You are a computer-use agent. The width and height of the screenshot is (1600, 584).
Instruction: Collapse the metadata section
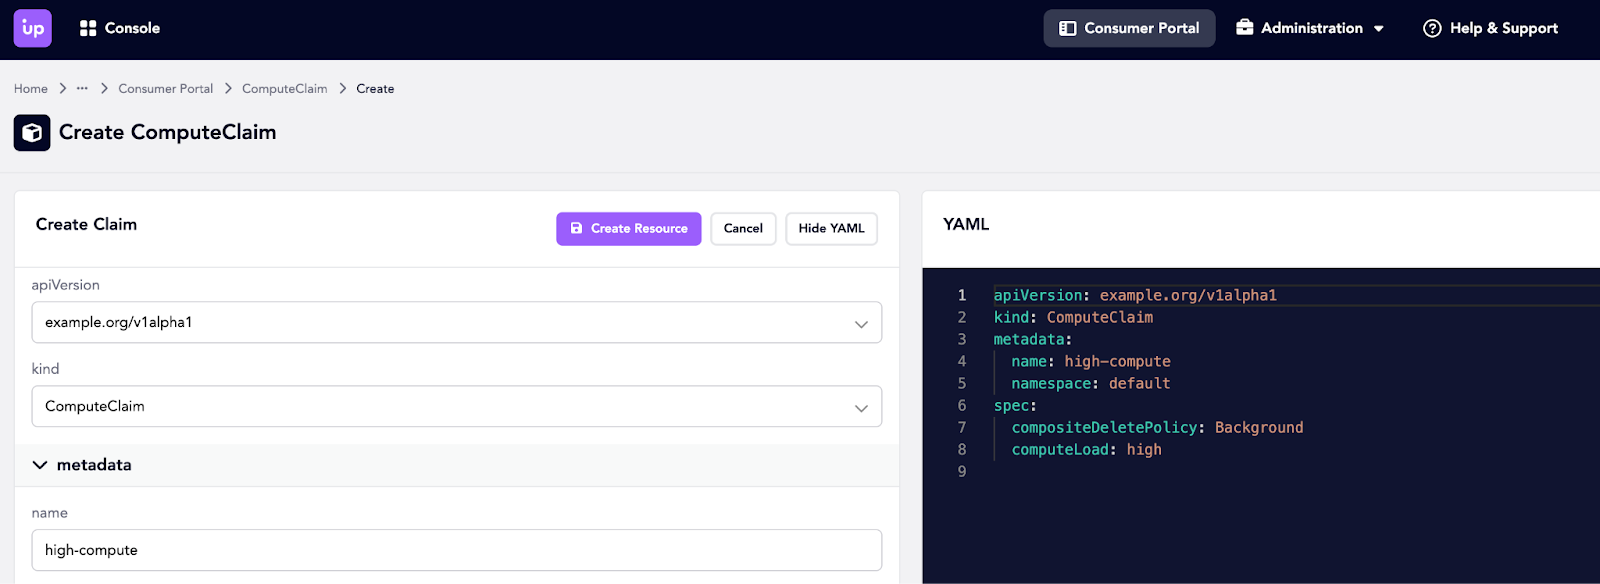click(40, 465)
